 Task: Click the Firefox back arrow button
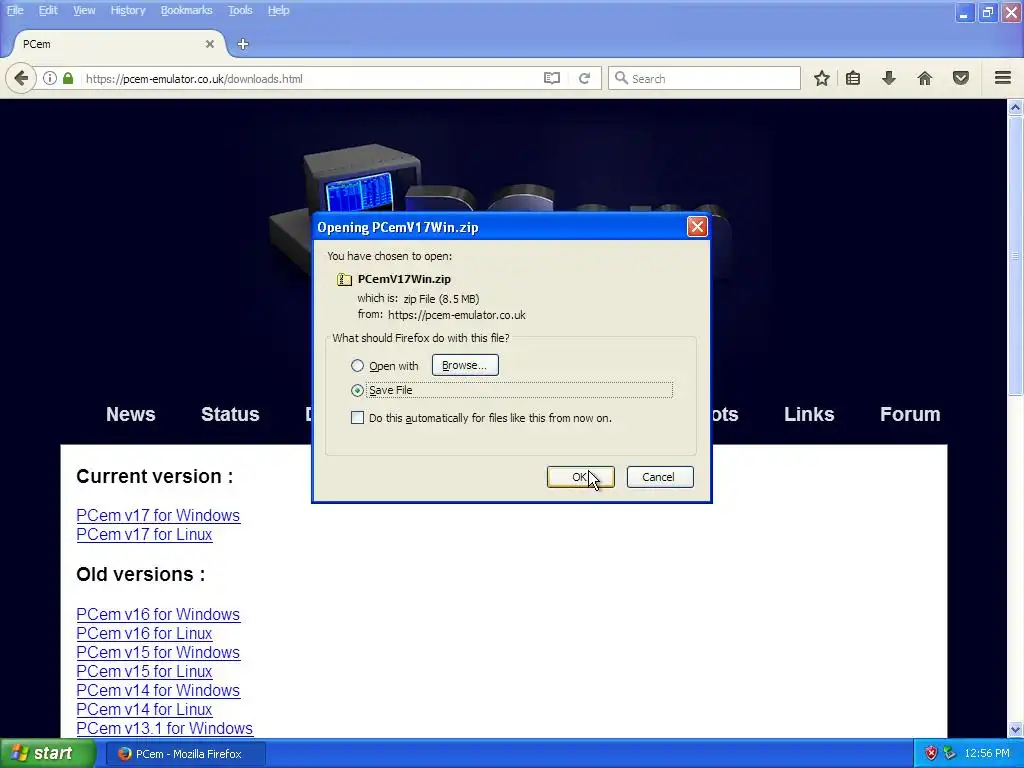(21, 78)
